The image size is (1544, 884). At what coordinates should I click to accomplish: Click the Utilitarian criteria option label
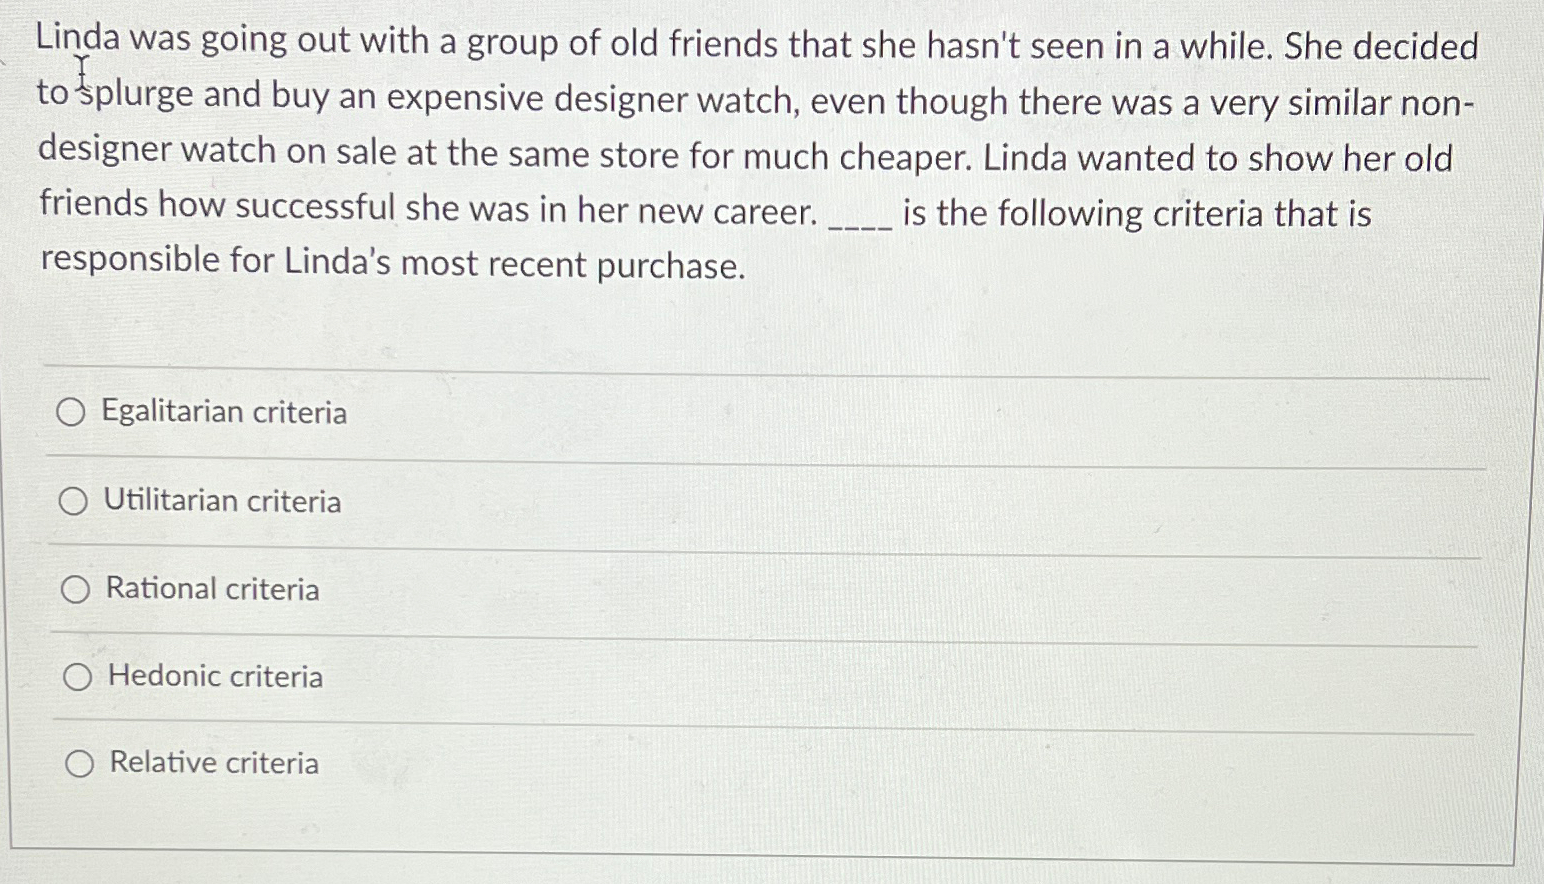(x=222, y=500)
